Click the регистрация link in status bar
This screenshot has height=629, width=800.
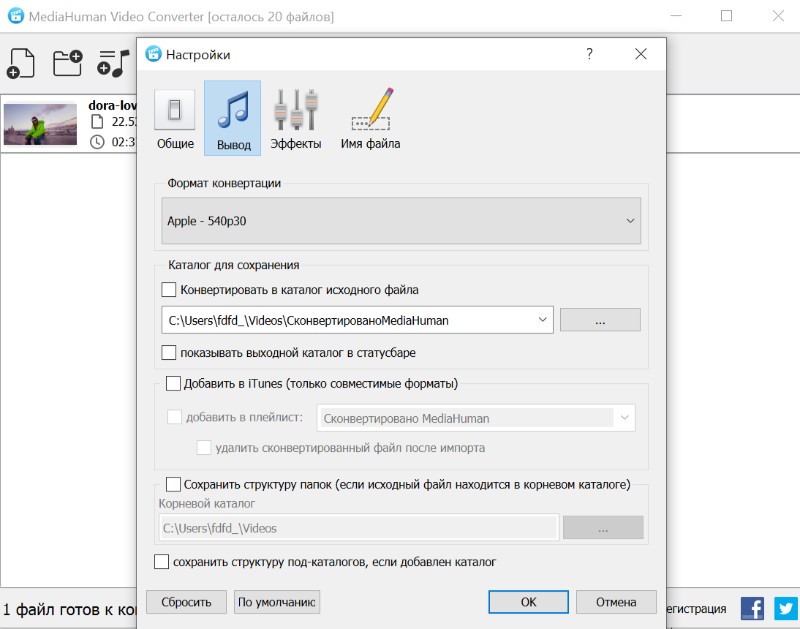click(x=696, y=609)
